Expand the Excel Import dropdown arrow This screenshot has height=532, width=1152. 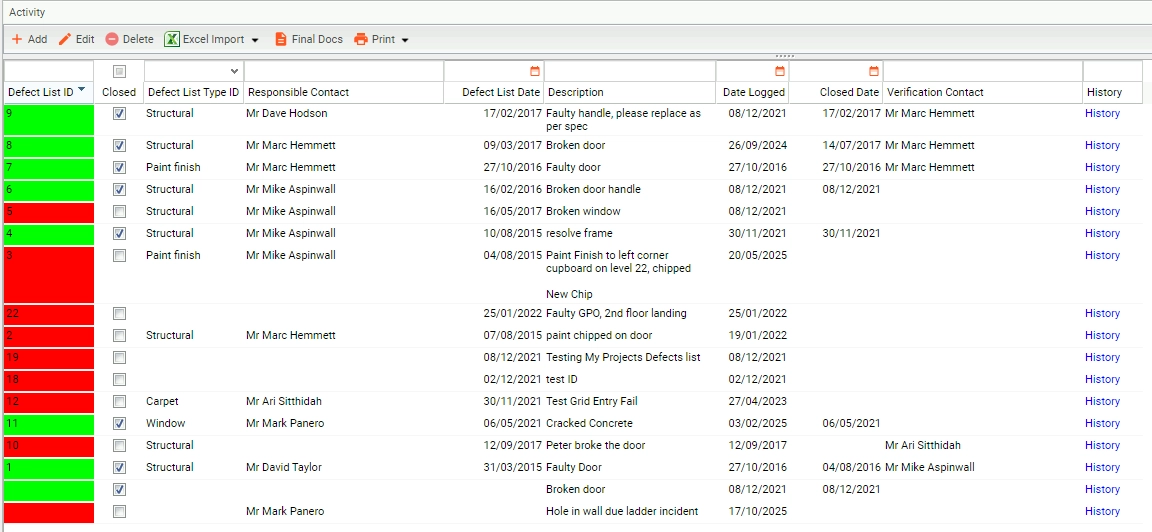coord(255,40)
